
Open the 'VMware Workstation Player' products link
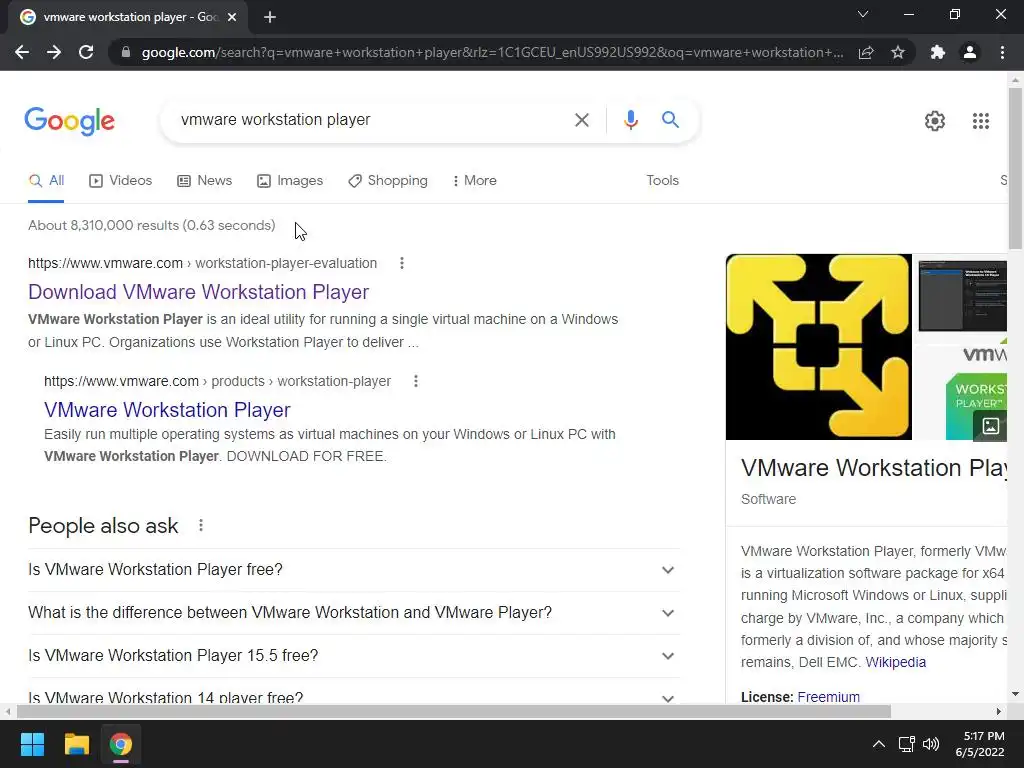[x=167, y=409]
